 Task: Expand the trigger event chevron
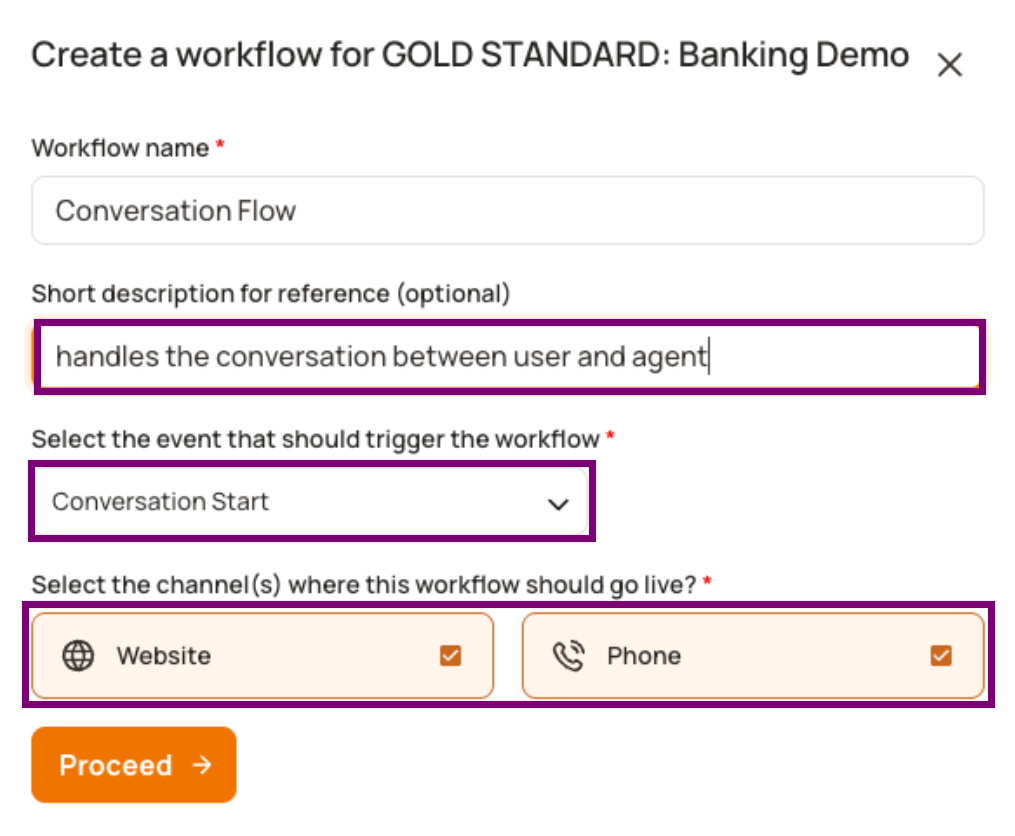[558, 503]
